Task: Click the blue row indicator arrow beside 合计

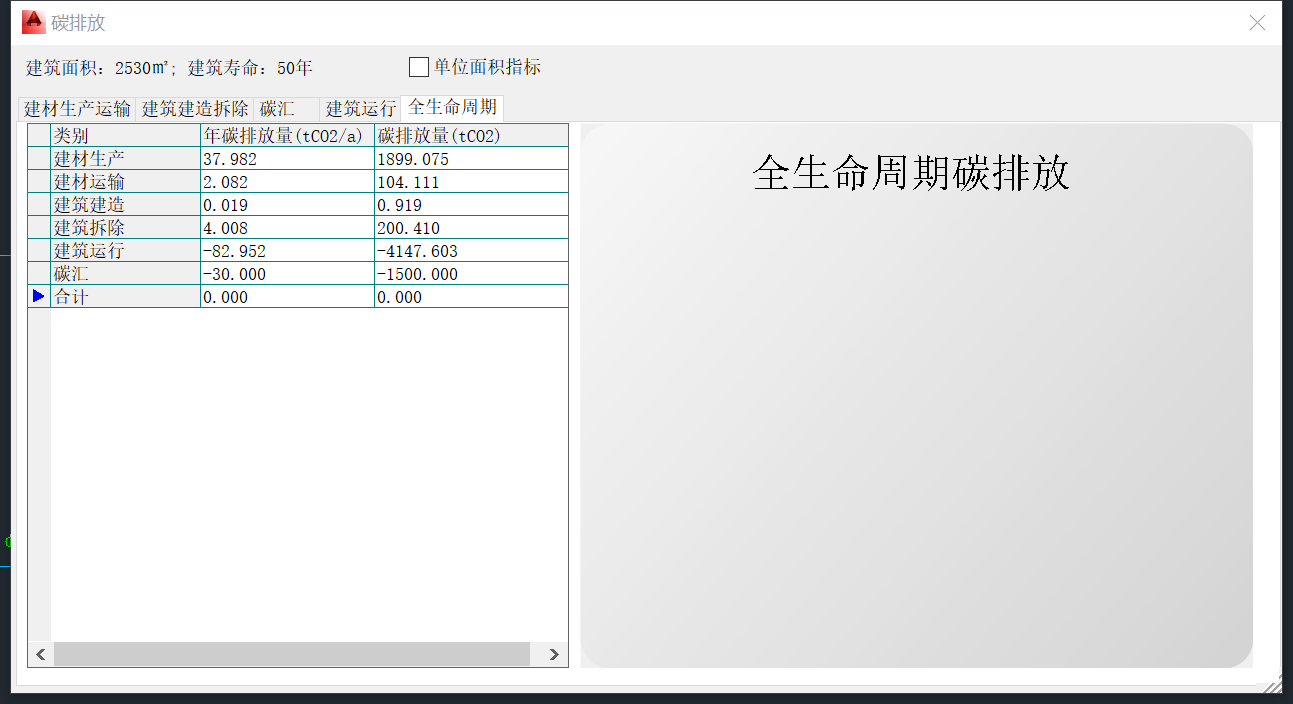Action: tap(39, 297)
